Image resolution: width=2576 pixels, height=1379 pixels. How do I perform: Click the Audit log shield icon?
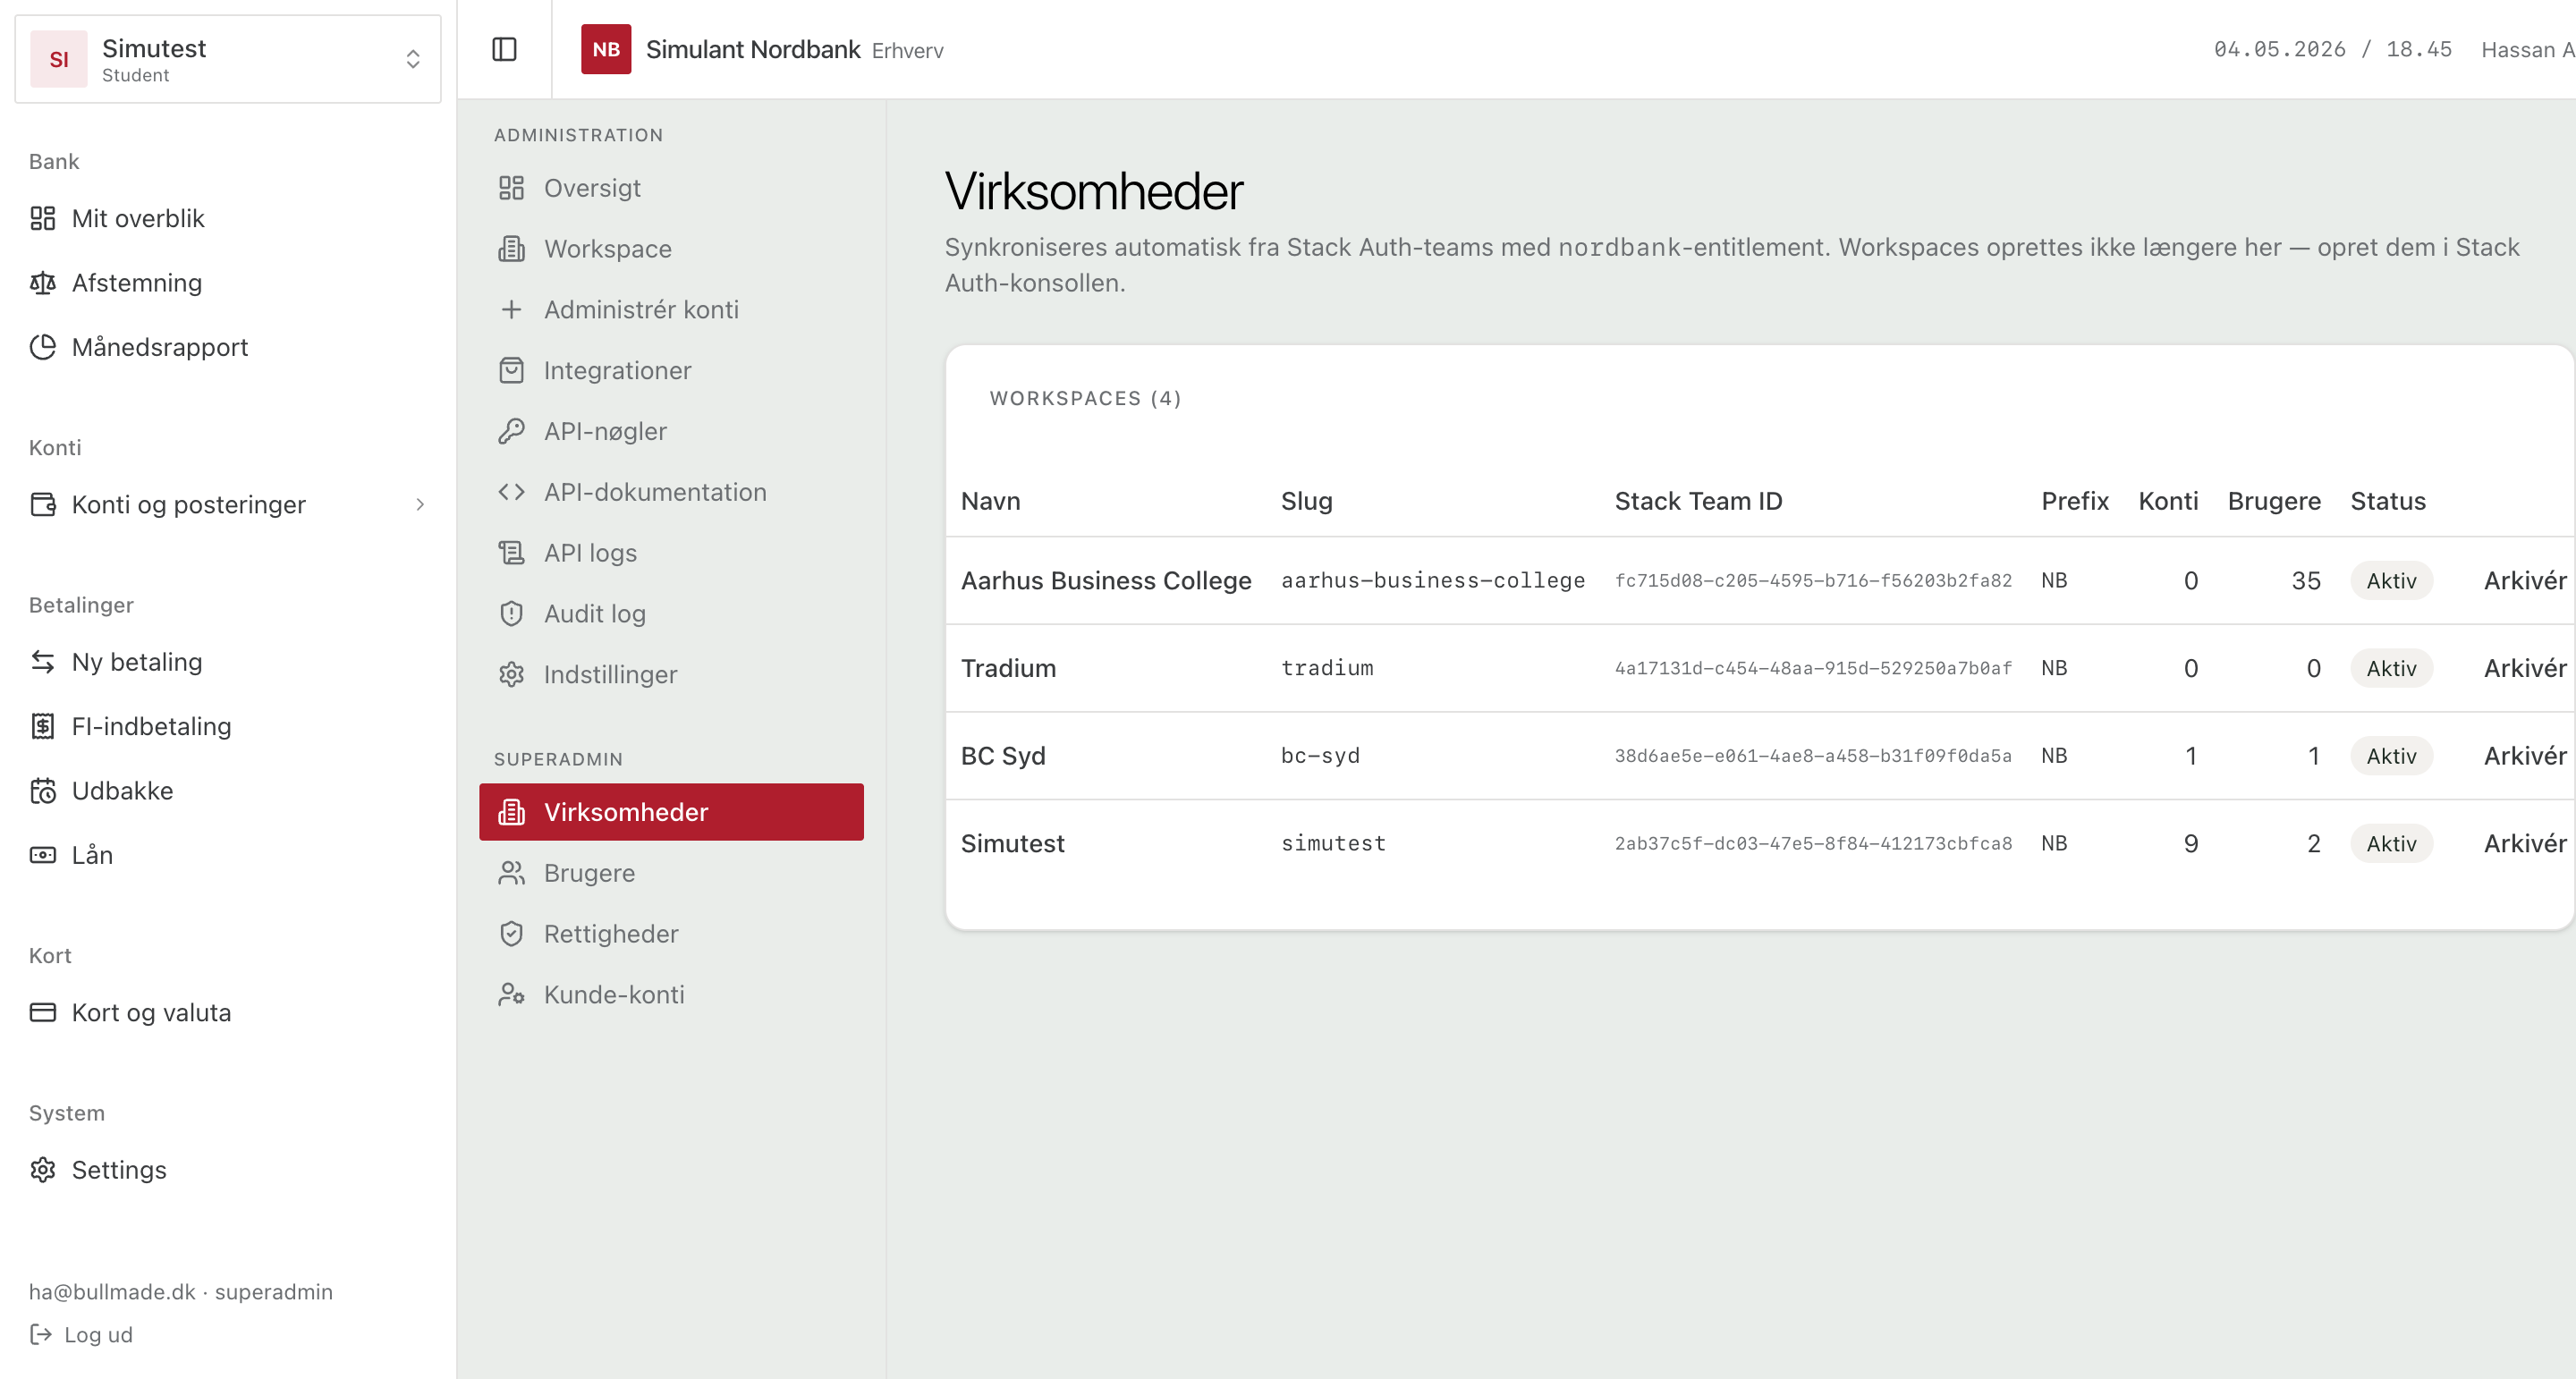511,614
